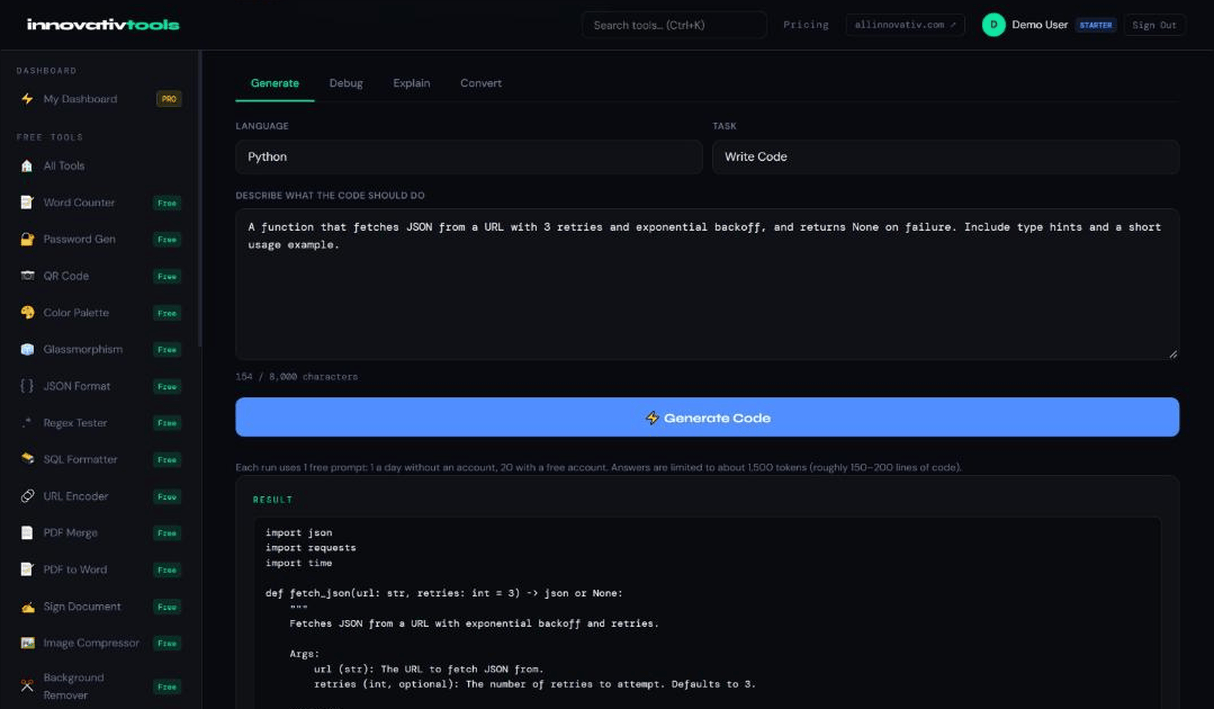
Task: Click the 'import requests' code line
Action: pos(311,548)
